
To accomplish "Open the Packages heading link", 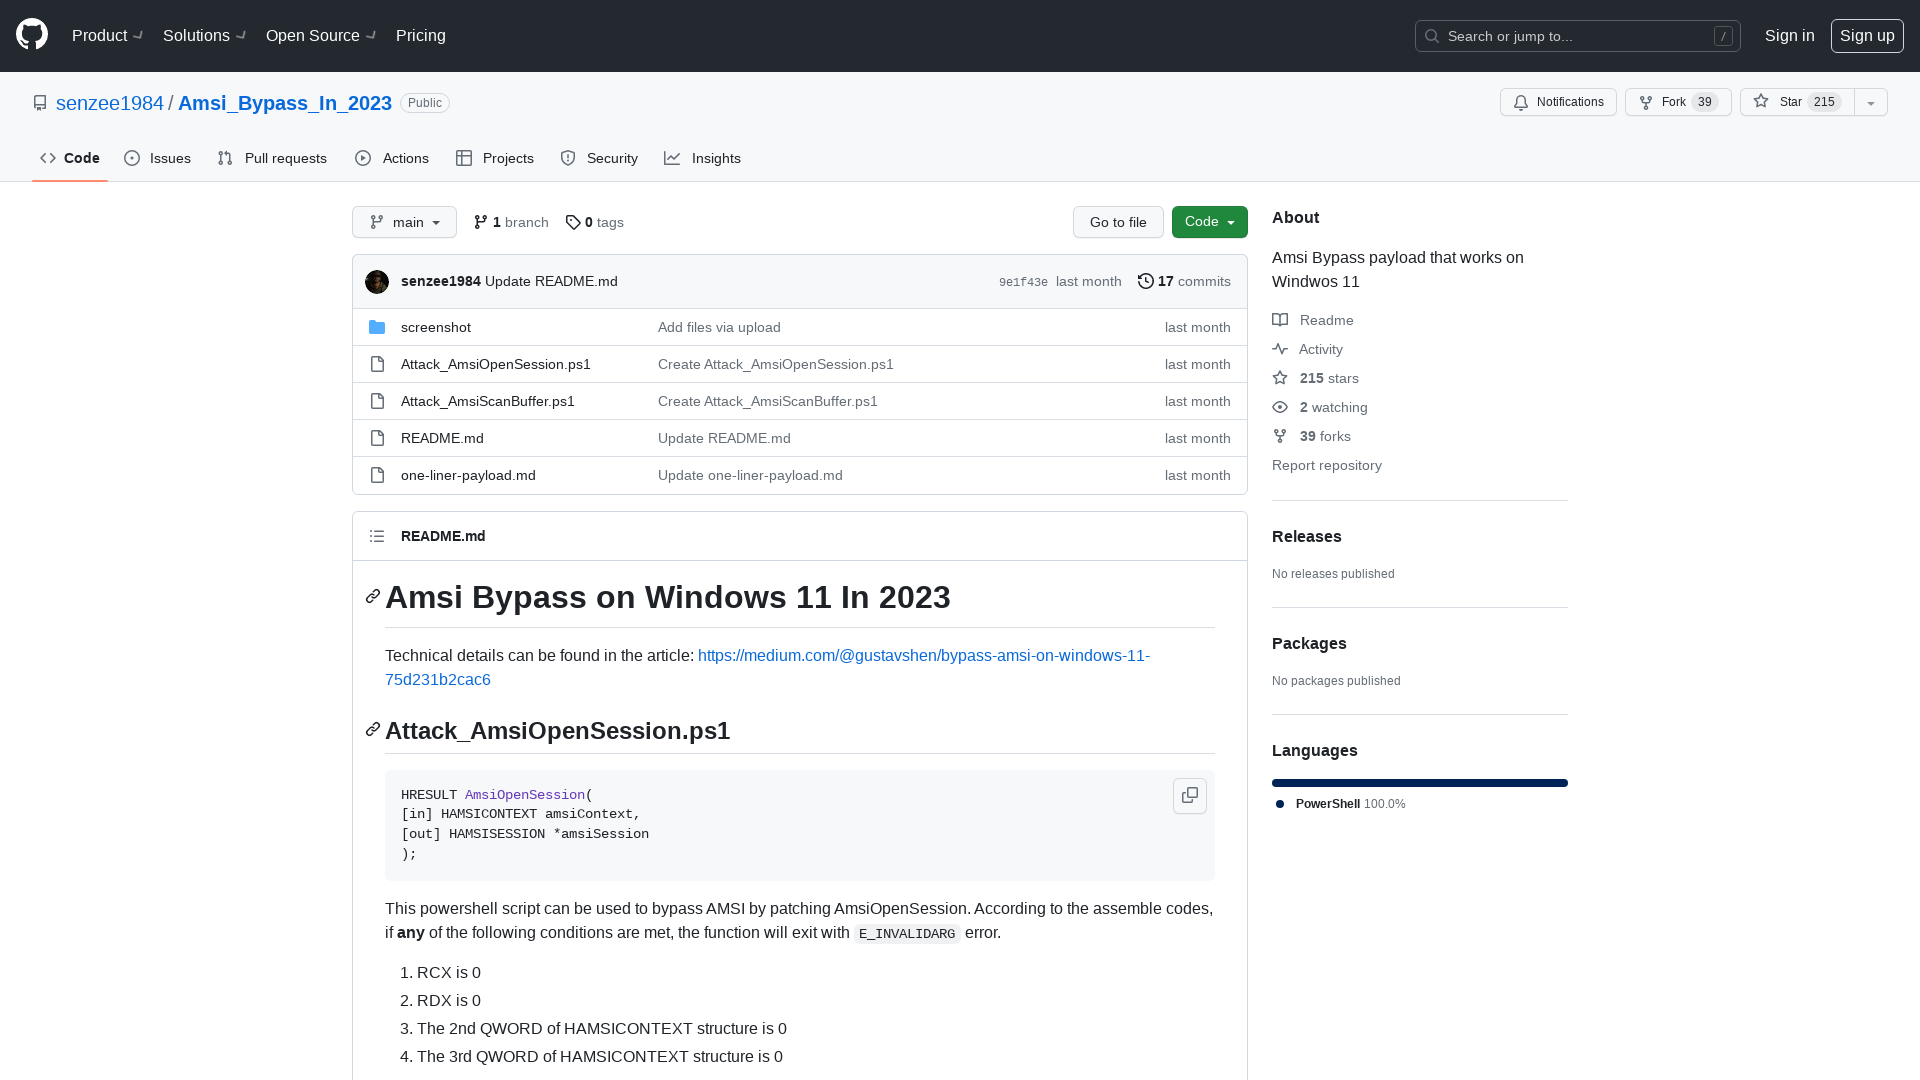I will coord(1309,643).
